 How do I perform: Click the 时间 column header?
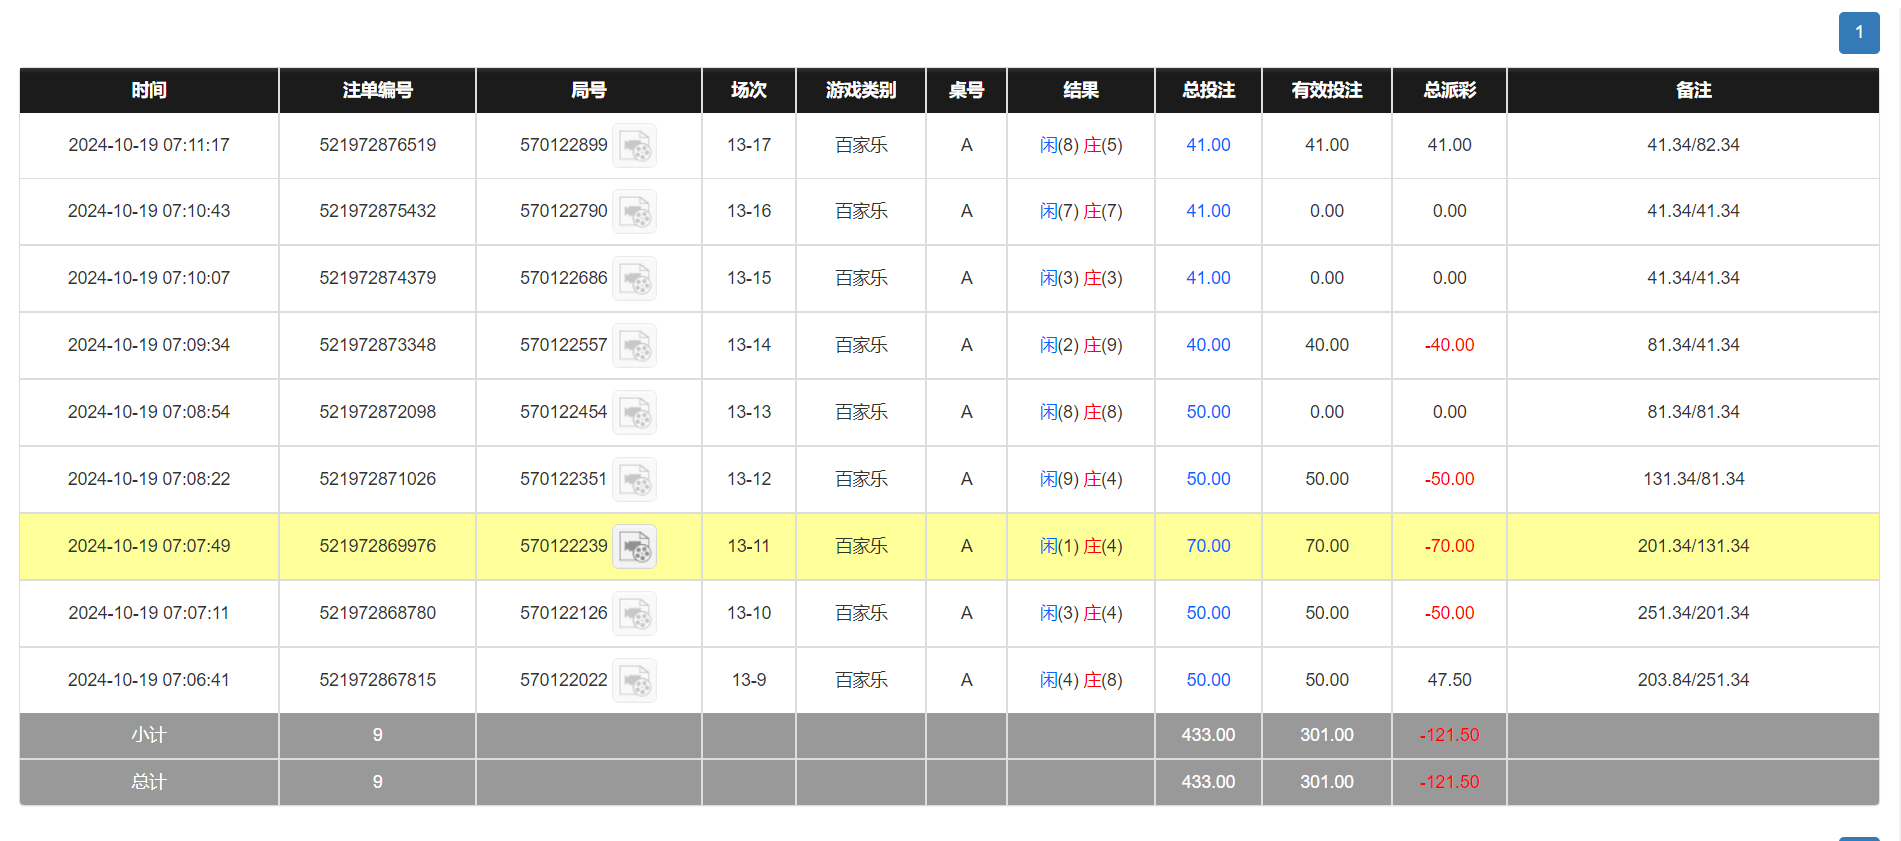pos(149,90)
